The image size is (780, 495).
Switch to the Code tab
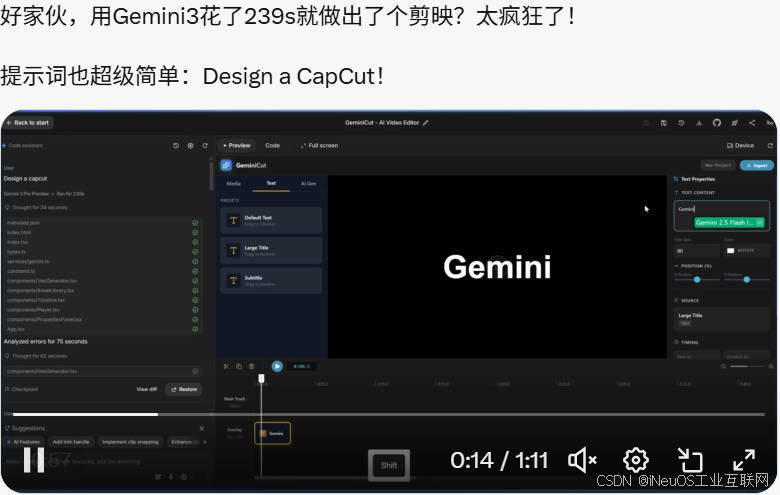coord(273,145)
